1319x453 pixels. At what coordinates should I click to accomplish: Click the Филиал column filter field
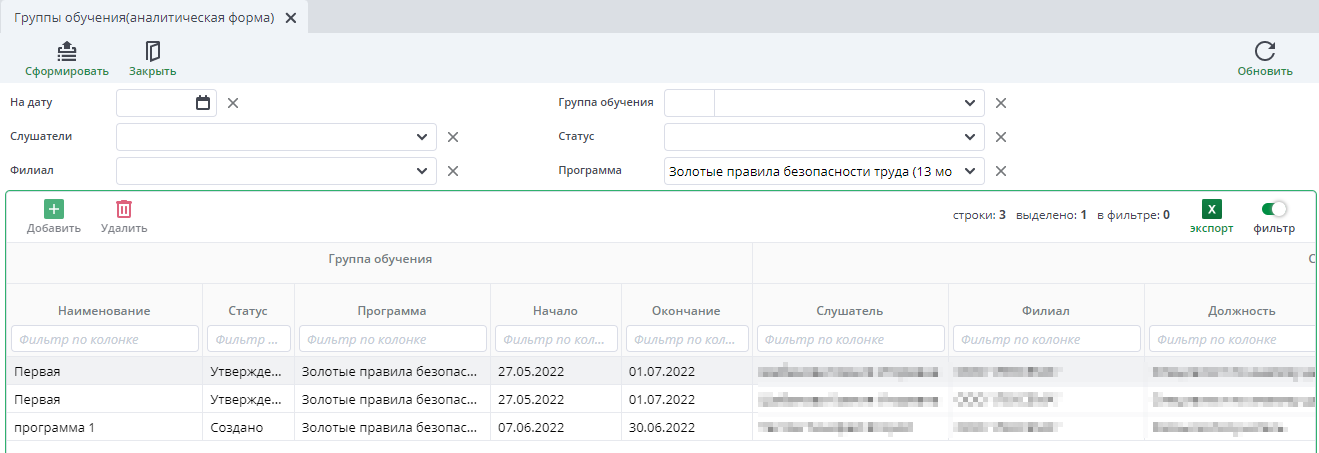[x=1046, y=339]
